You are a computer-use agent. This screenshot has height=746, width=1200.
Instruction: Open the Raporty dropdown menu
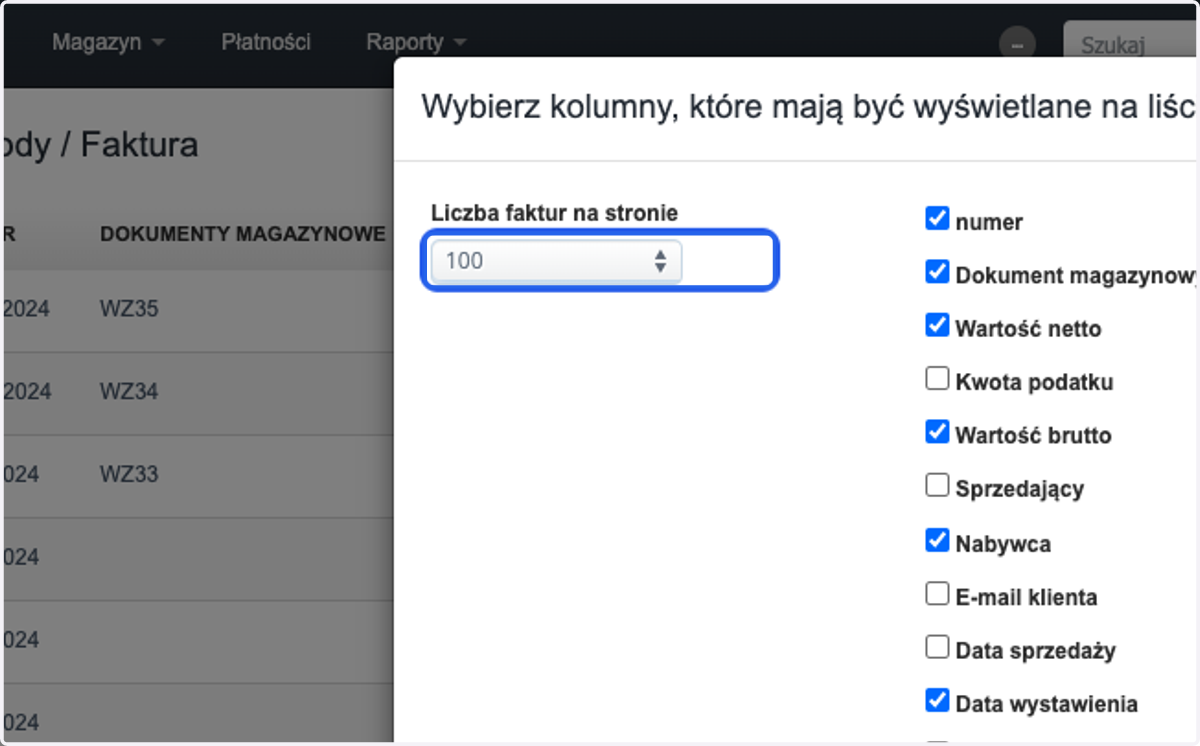coord(416,42)
